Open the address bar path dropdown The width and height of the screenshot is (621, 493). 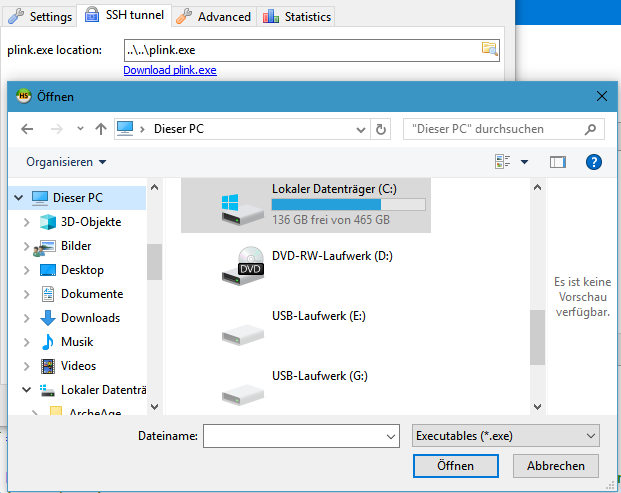pyautogui.click(x=360, y=129)
